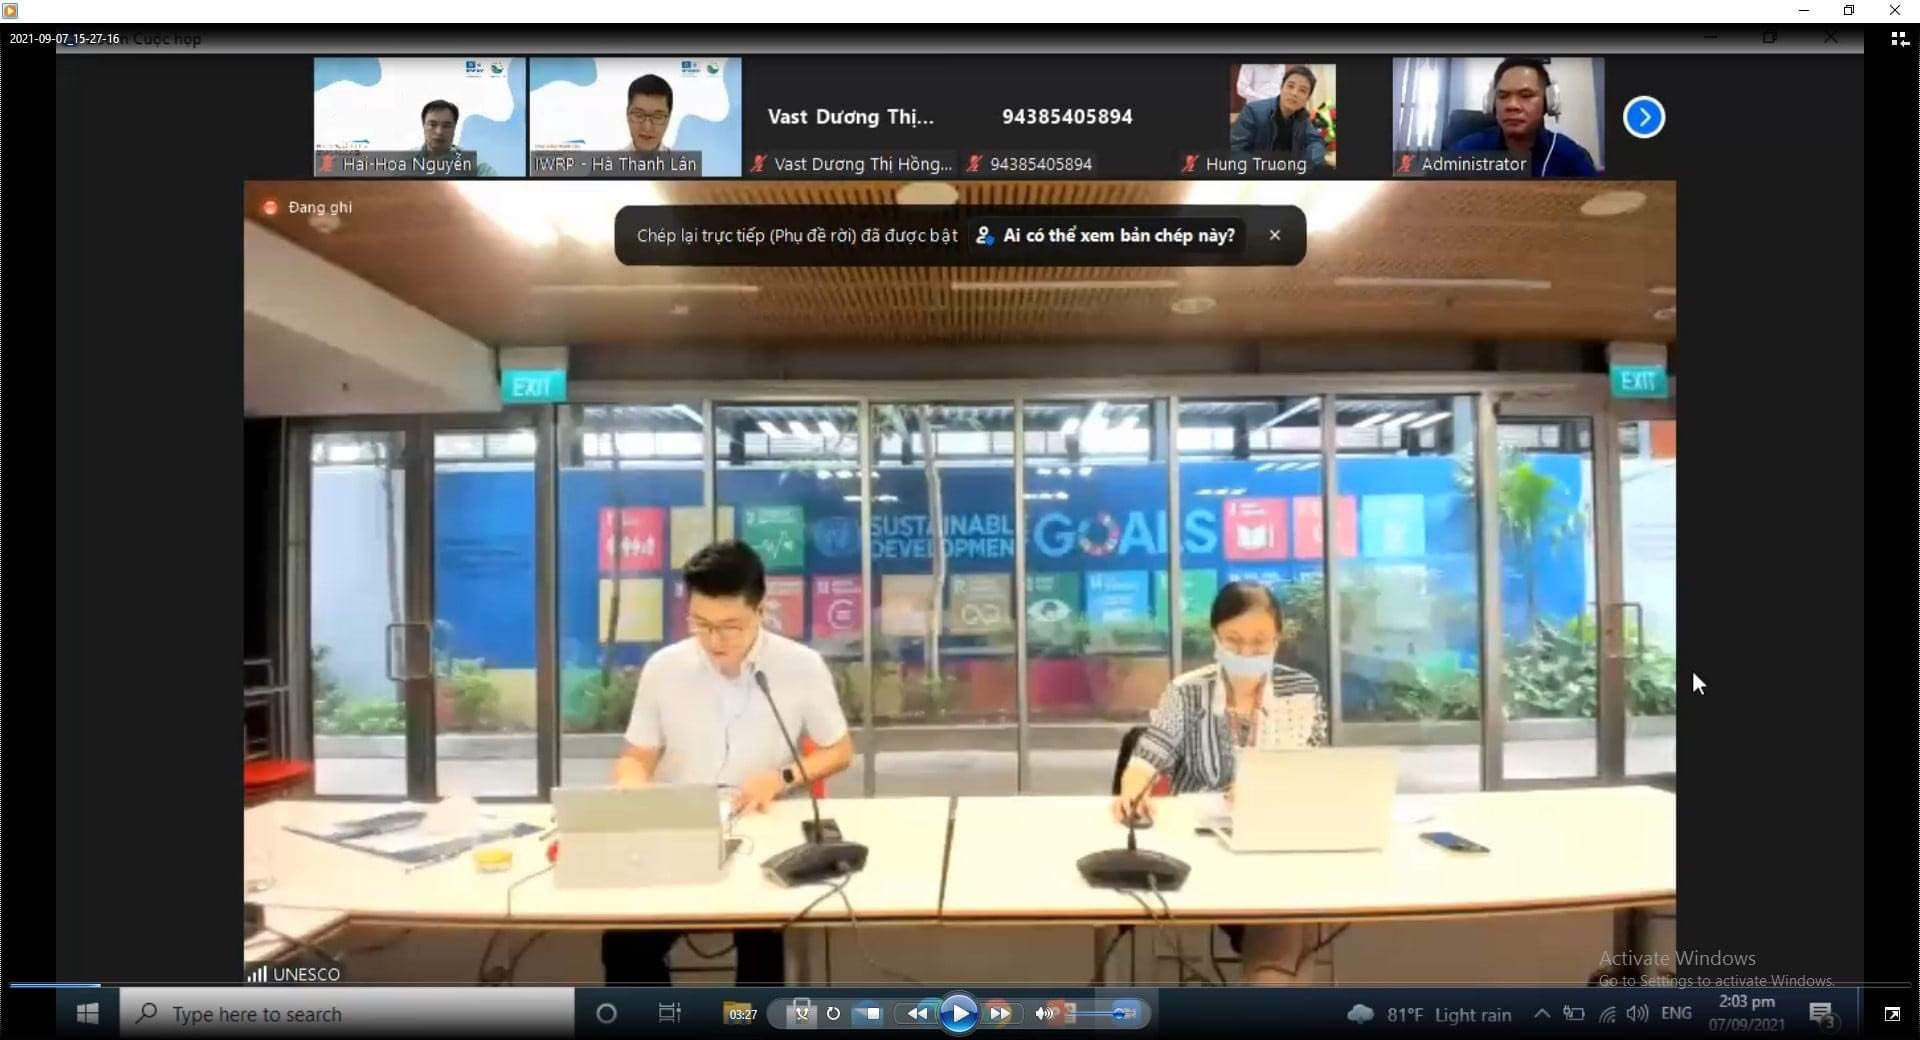The height and width of the screenshot is (1040, 1920).
Task: Click the Windows taskbar search box
Action: point(347,1014)
